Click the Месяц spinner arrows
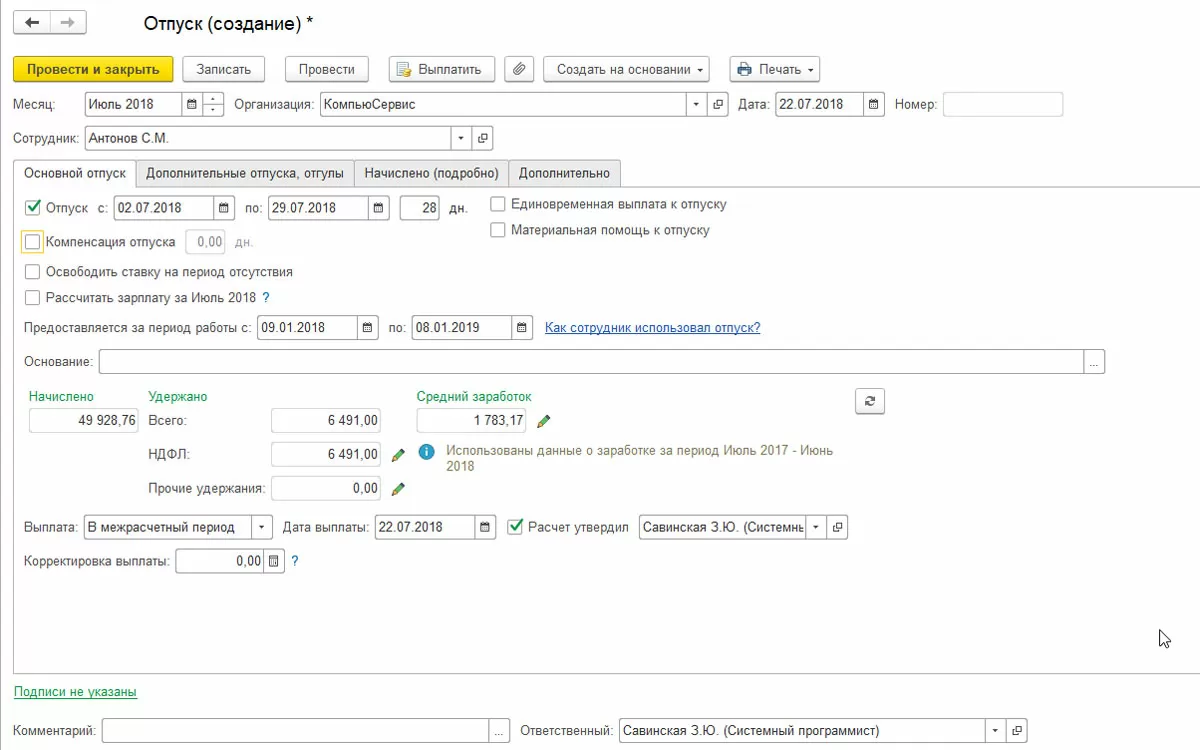 tap(213, 104)
